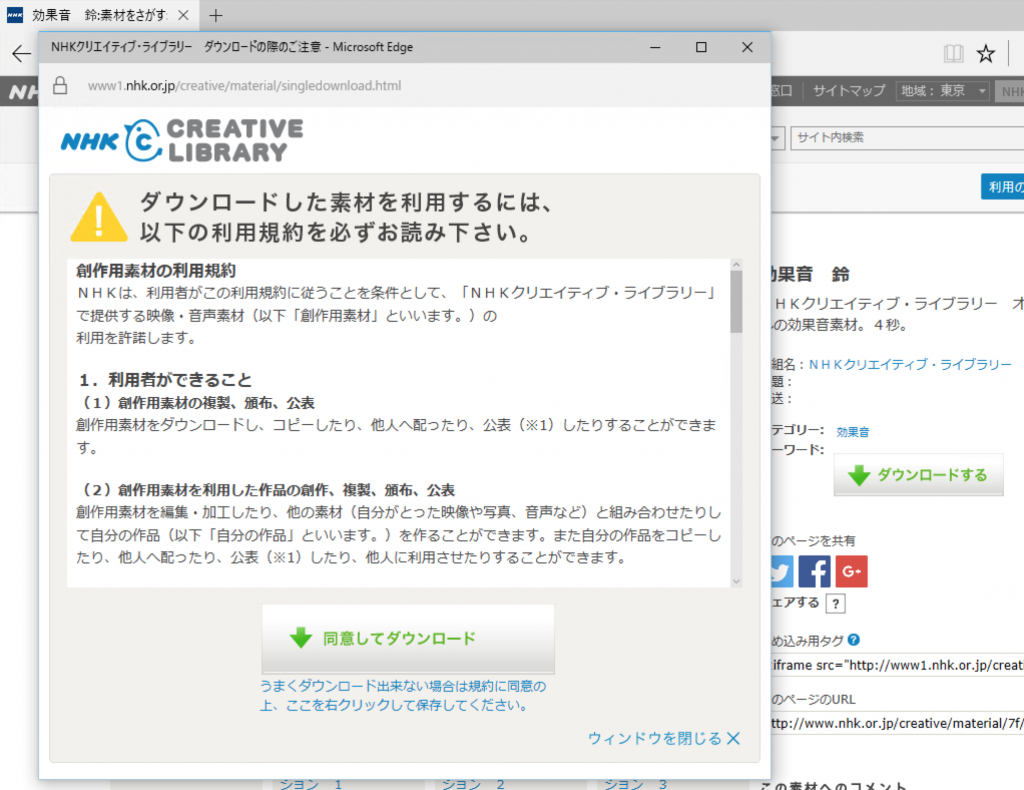Click NHKクリエイティブ・ライブラリー program link
This screenshot has height=790, width=1024.
[910, 364]
